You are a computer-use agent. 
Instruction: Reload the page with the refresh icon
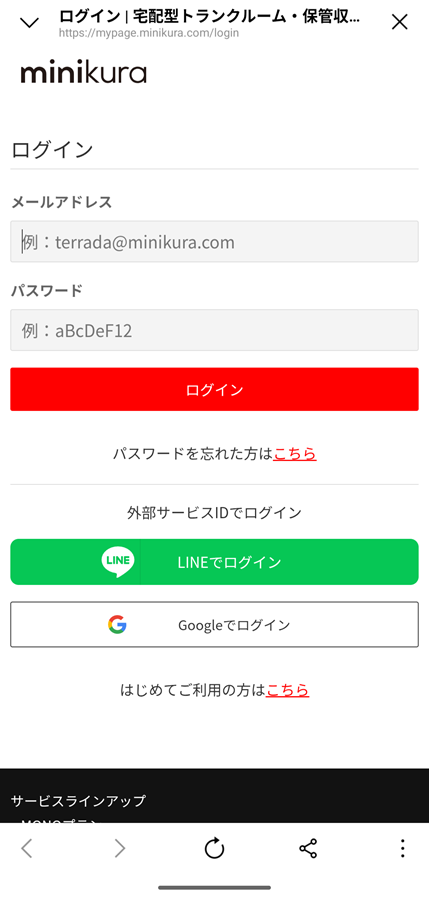pyautogui.click(x=214, y=848)
